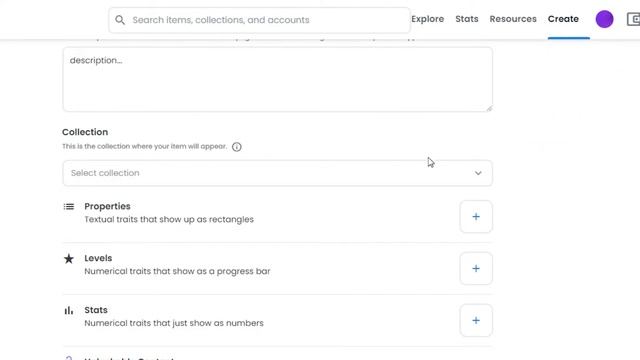The width and height of the screenshot is (640, 360).
Task: Click the Properties list icon
Action: 69,207
